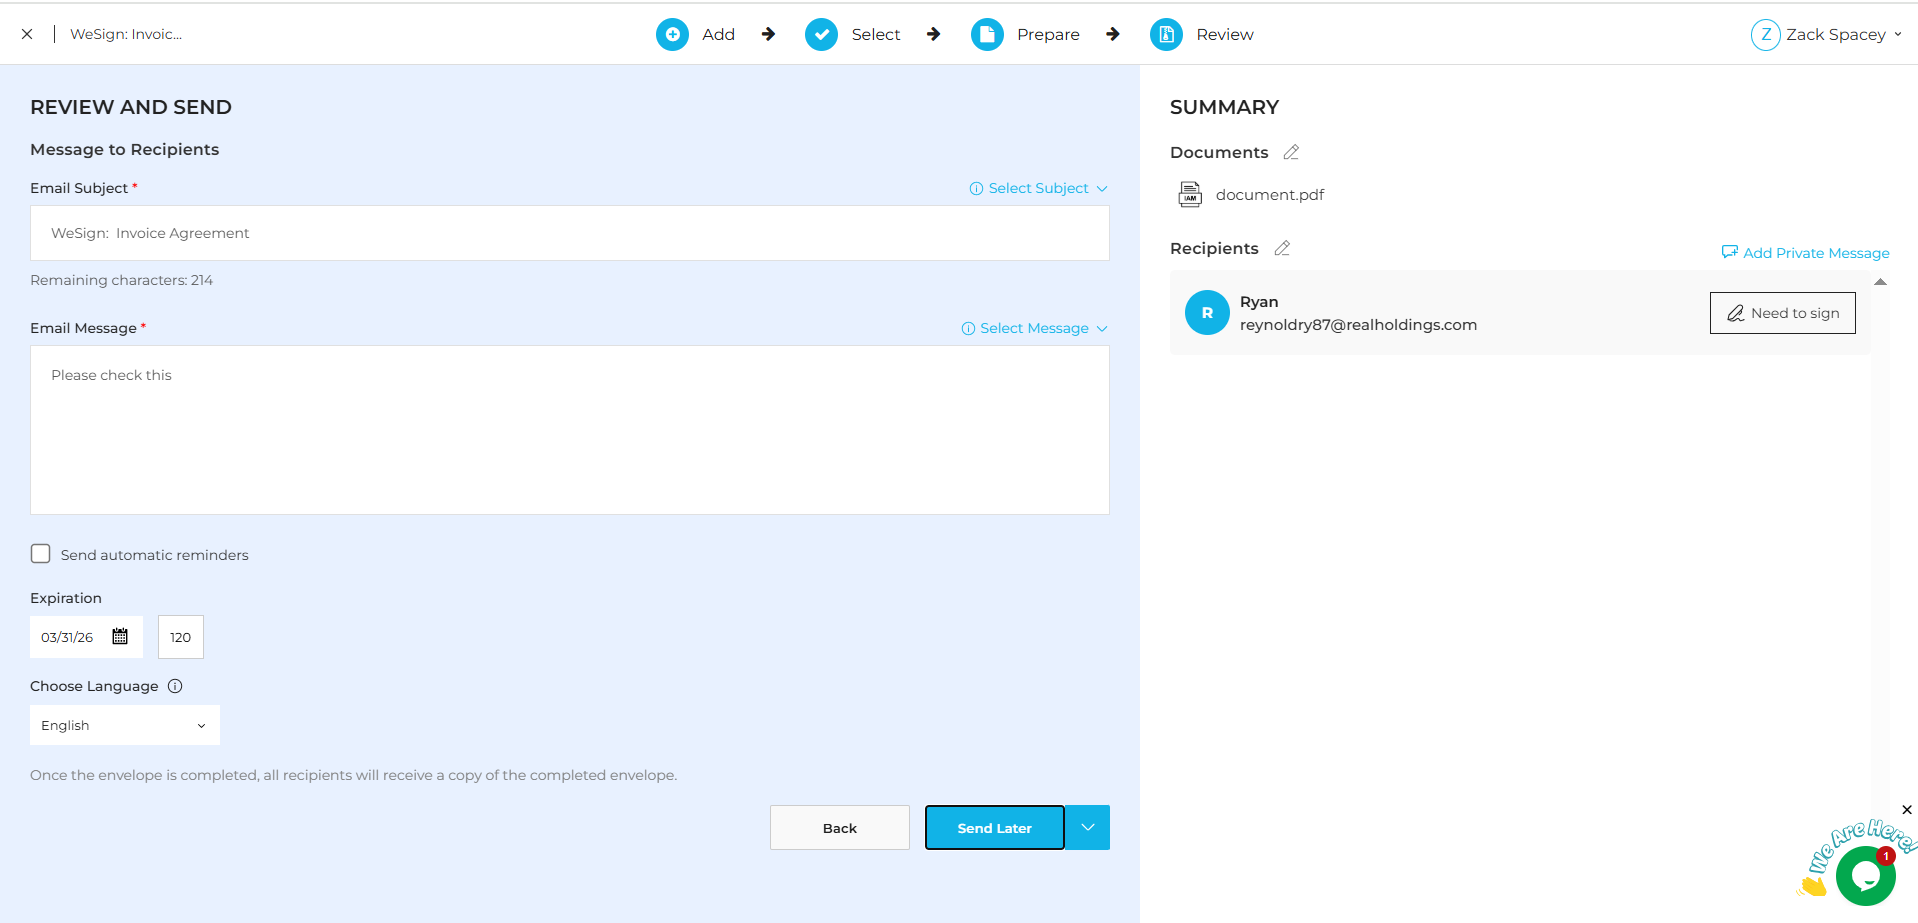Screen dimensions: 1918x923
Task: Click the document.pdf file icon
Action: (1190, 195)
